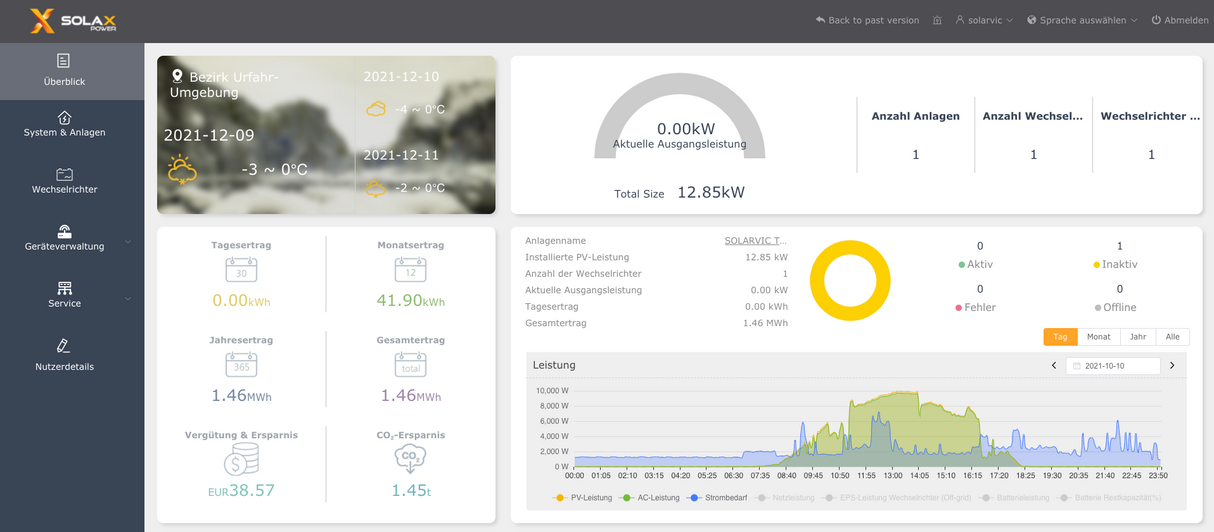
Task: Click the yellow status donut chart
Action: coord(849,281)
